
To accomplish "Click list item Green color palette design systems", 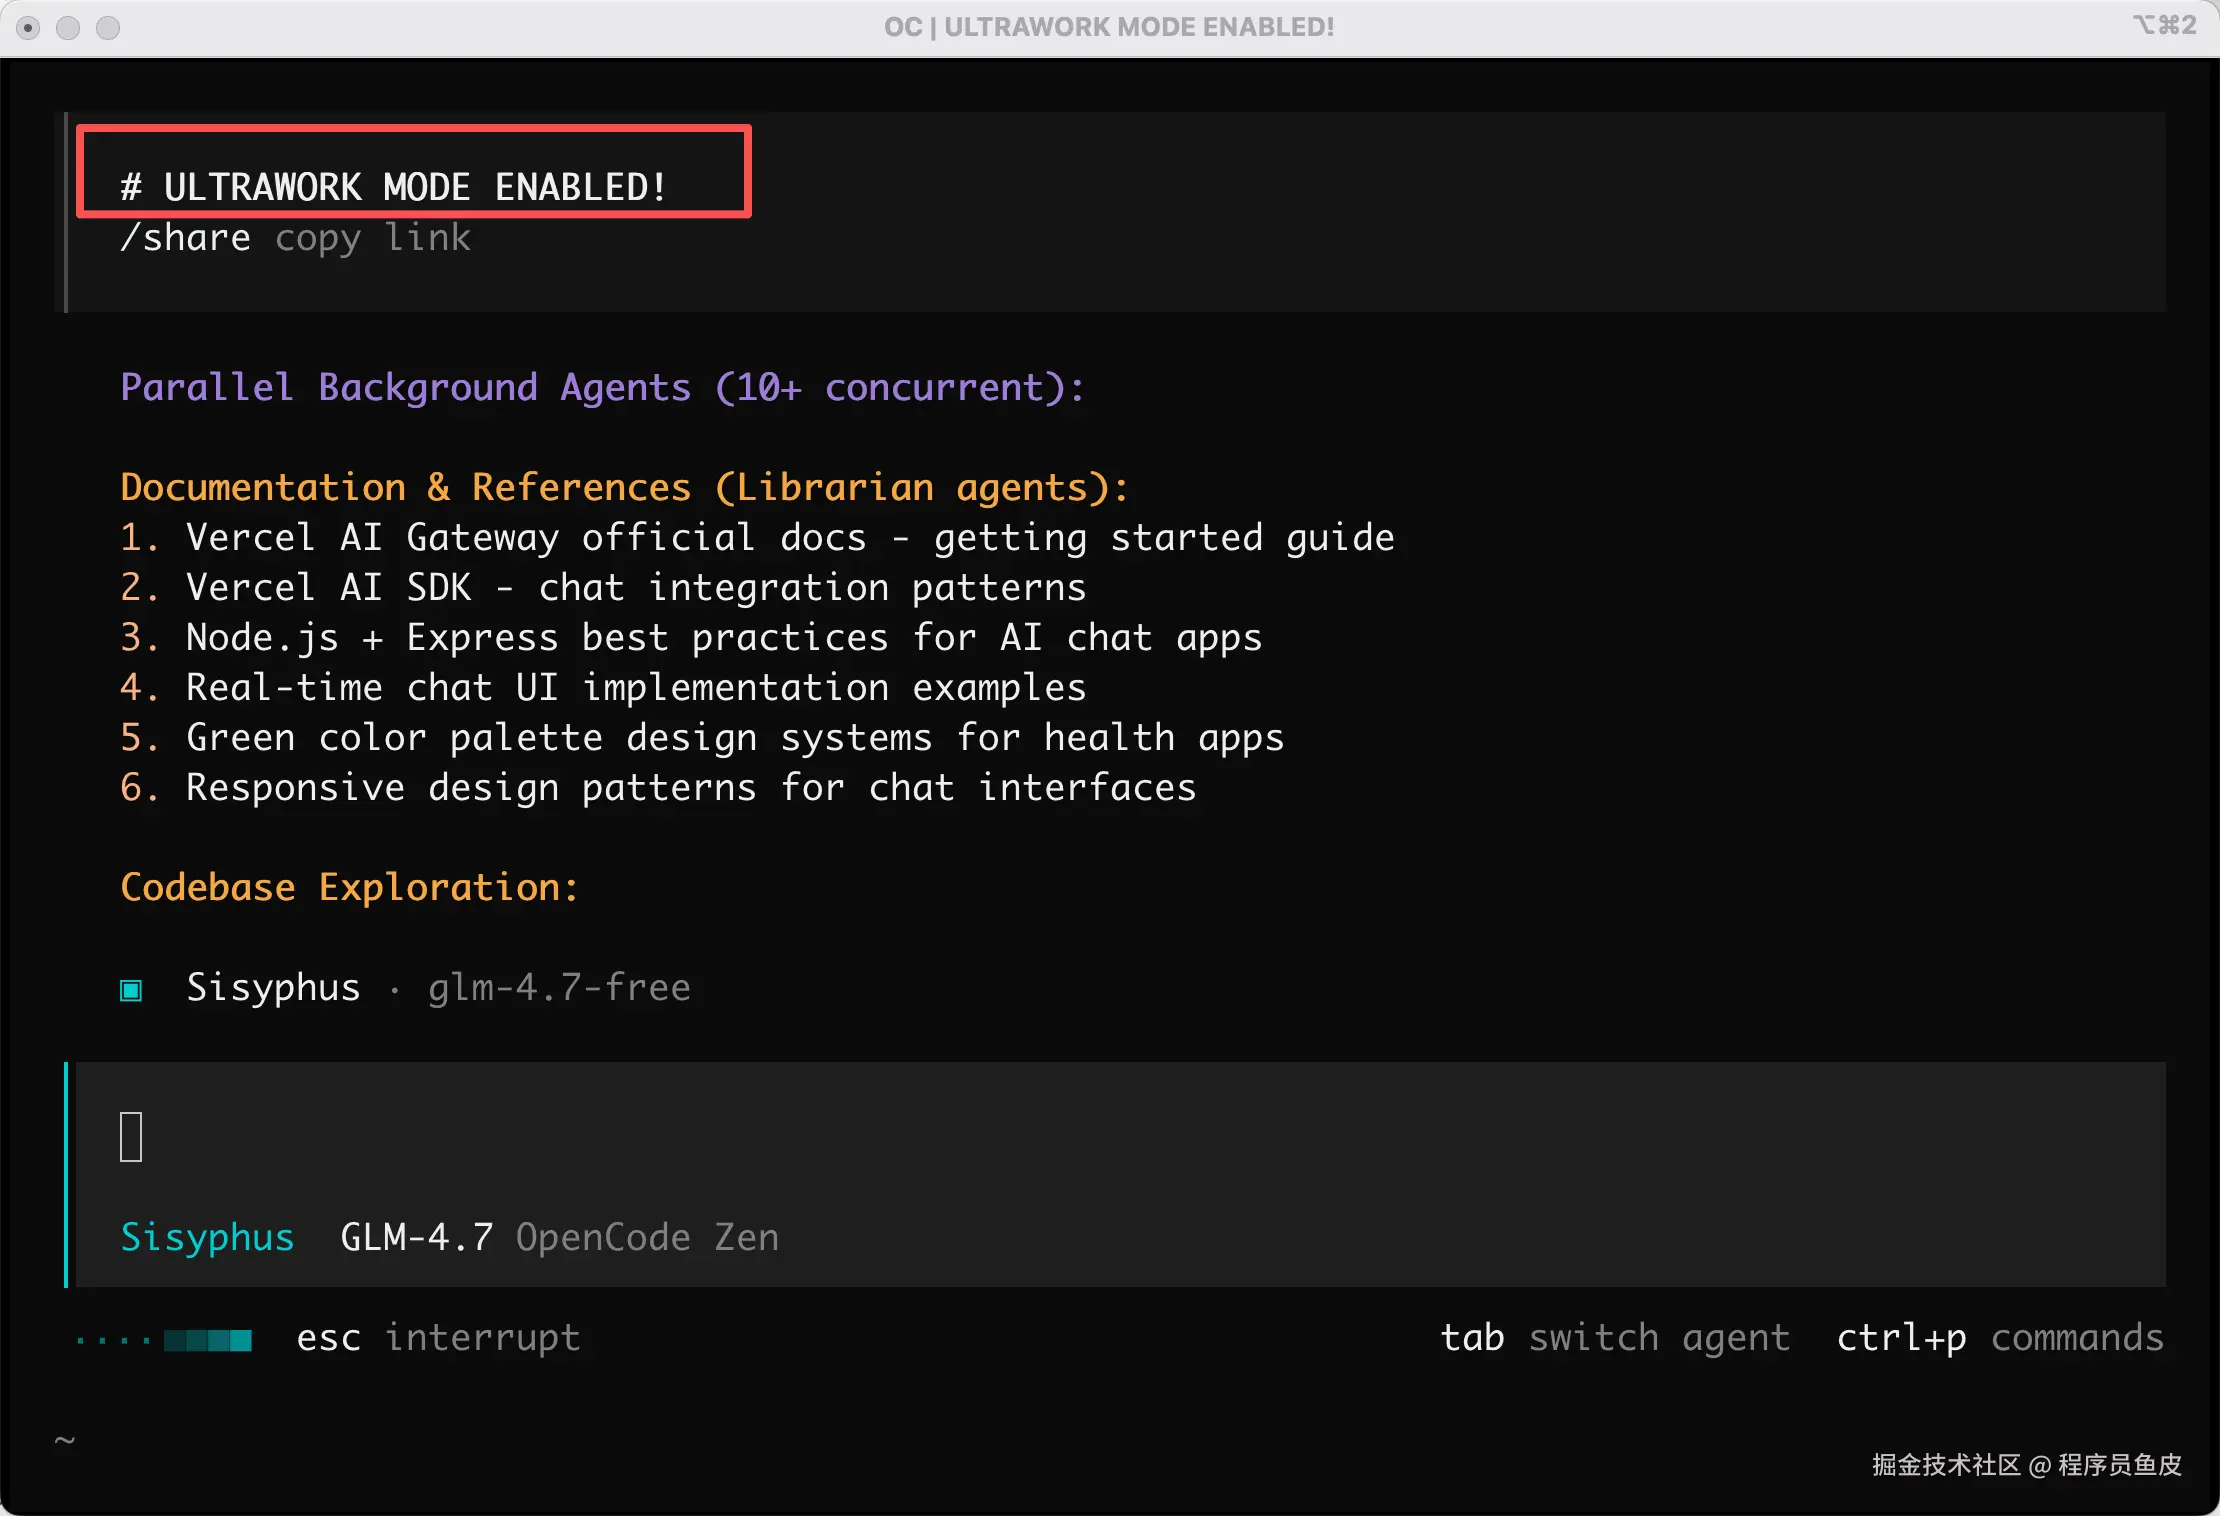I will point(734,738).
